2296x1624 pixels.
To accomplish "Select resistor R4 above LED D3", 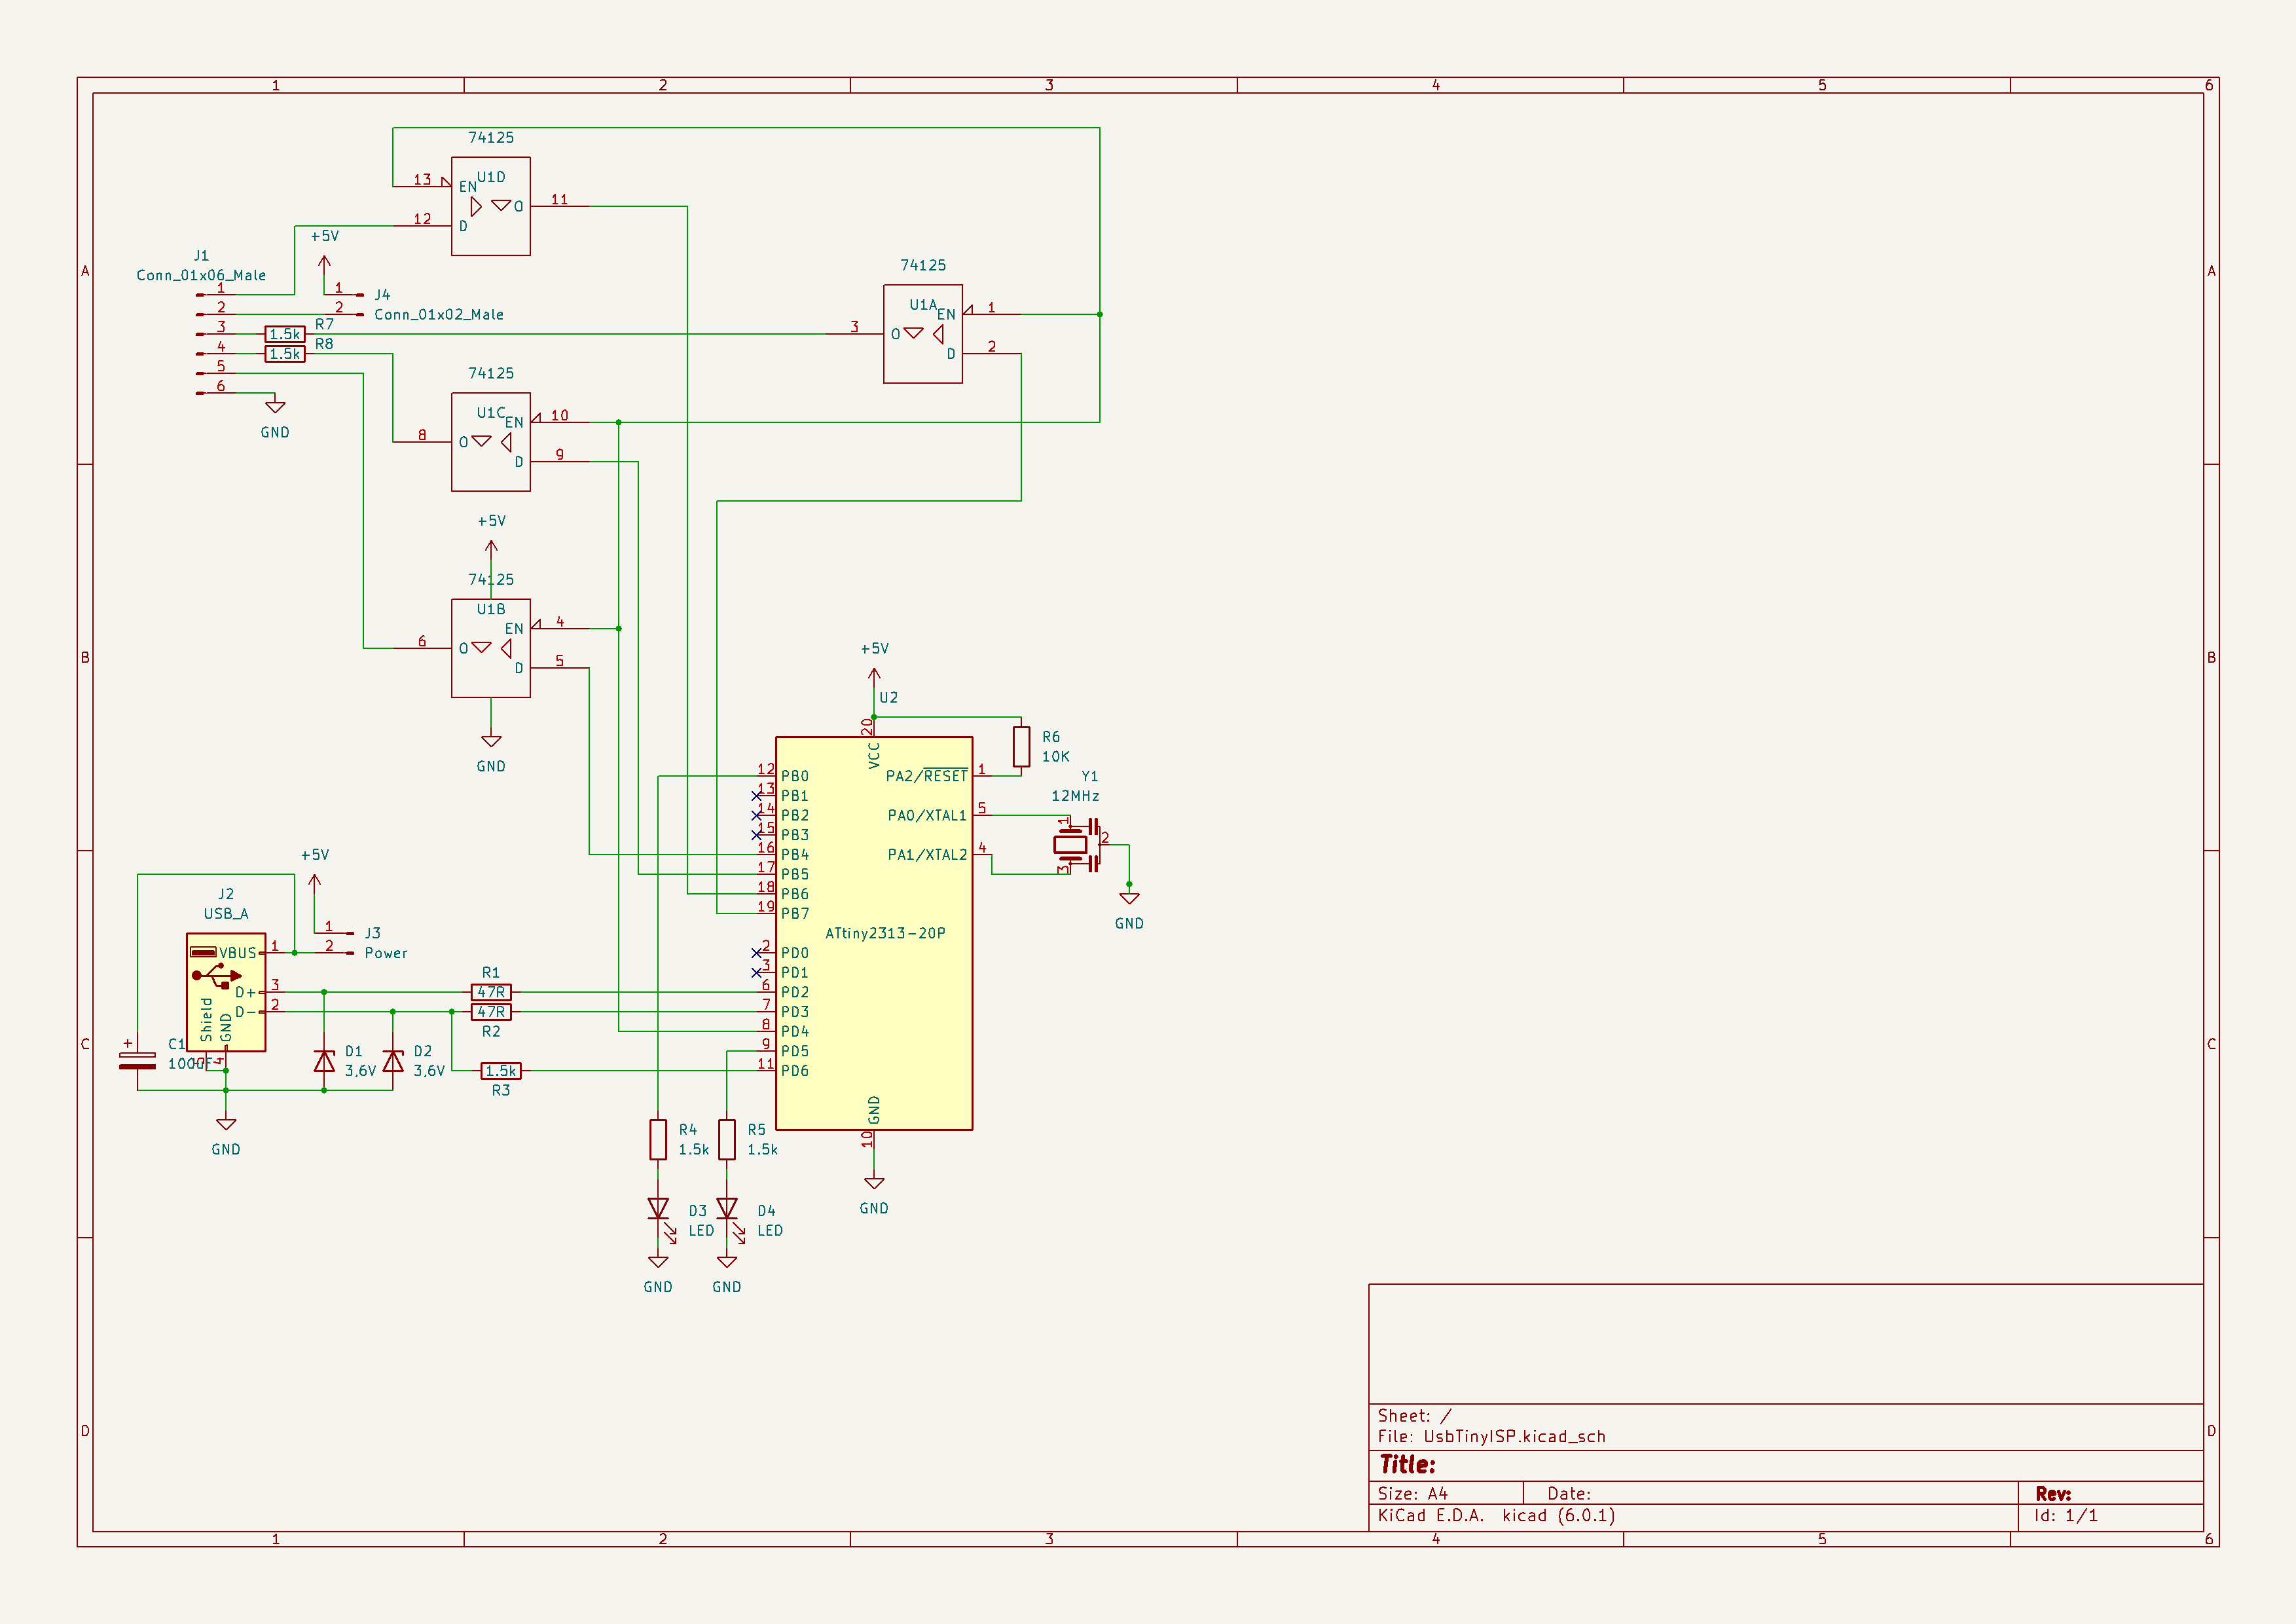I will pyautogui.click(x=658, y=1140).
